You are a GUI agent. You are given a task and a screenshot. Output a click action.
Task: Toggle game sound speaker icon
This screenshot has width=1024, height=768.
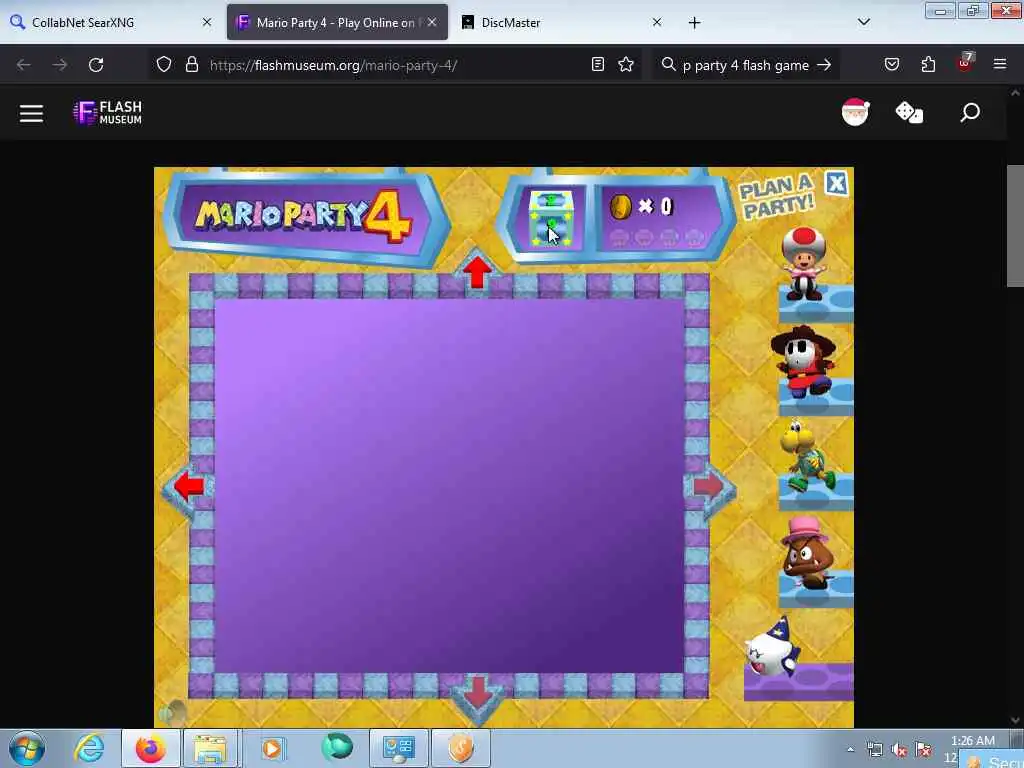coord(172,712)
